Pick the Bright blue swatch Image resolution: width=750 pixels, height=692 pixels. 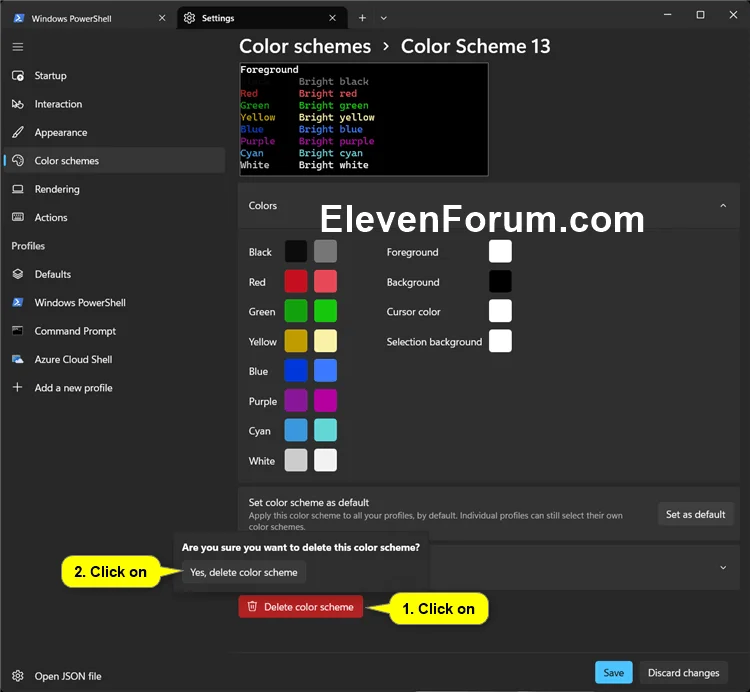(325, 371)
